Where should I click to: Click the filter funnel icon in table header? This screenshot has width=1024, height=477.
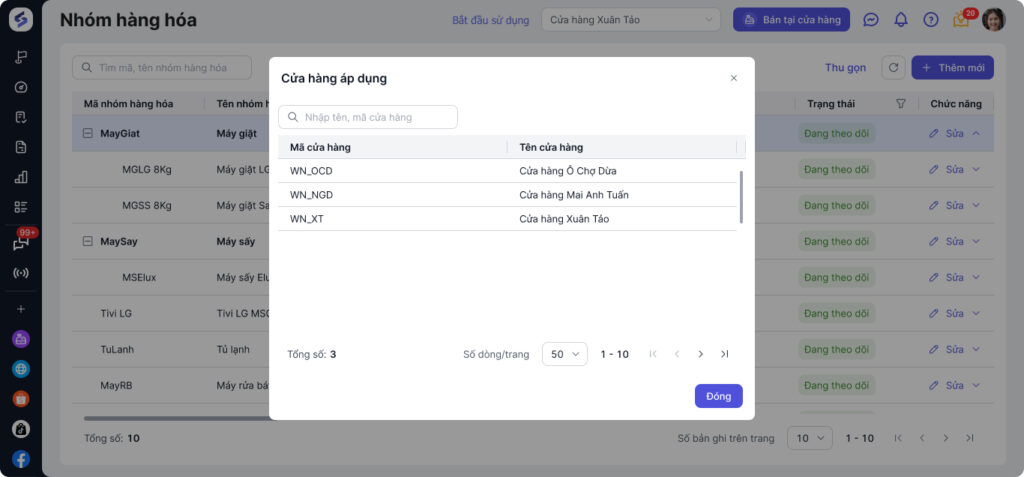901,103
